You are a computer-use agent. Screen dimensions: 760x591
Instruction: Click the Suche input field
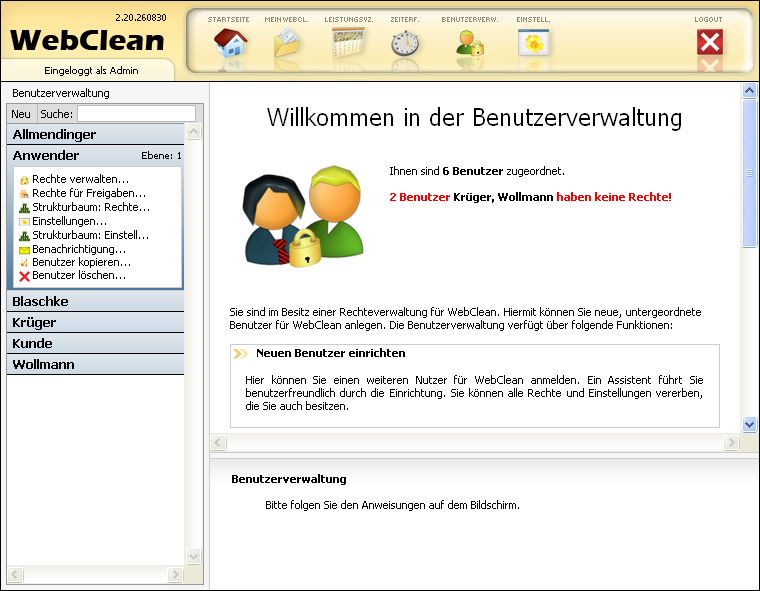pyautogui.click(x=136, y=114)
